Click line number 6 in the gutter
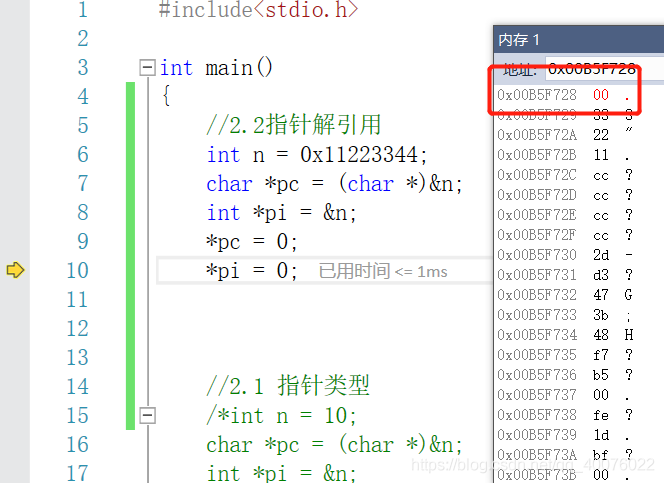 pos(83,155)
